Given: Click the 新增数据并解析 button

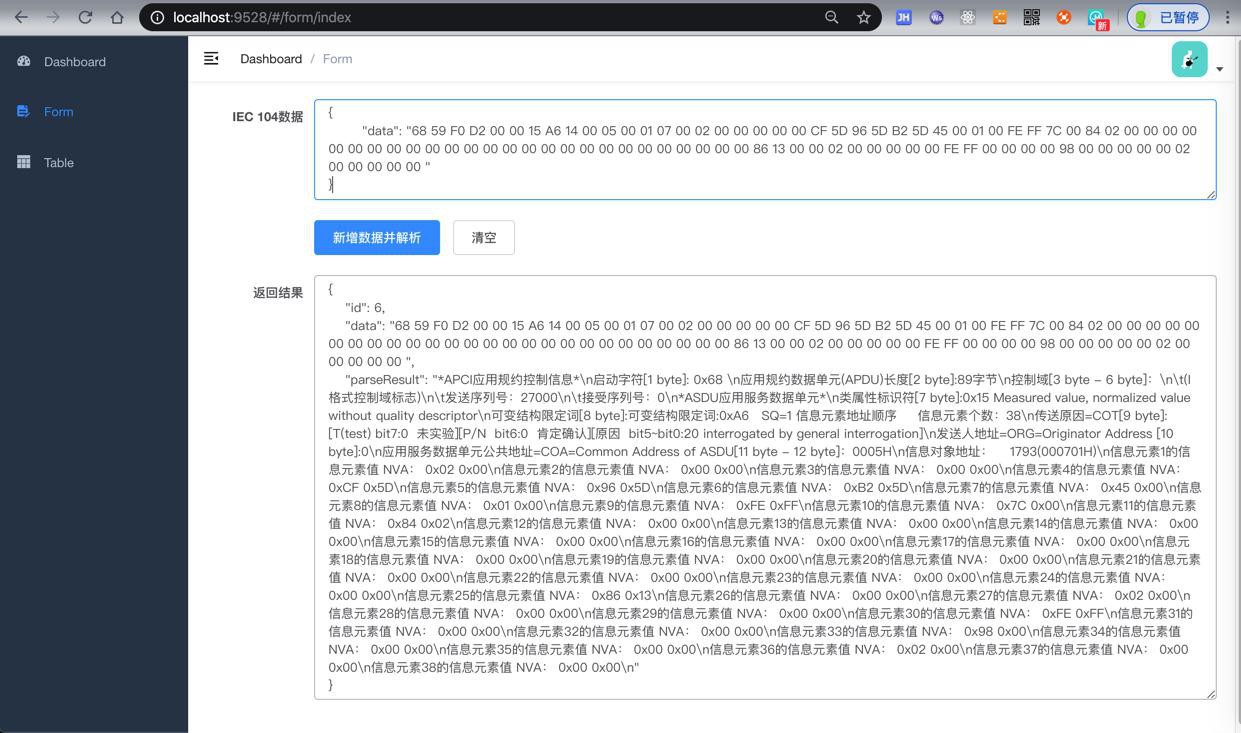Looking at the screenshot, I should click(x=377, y=238).
